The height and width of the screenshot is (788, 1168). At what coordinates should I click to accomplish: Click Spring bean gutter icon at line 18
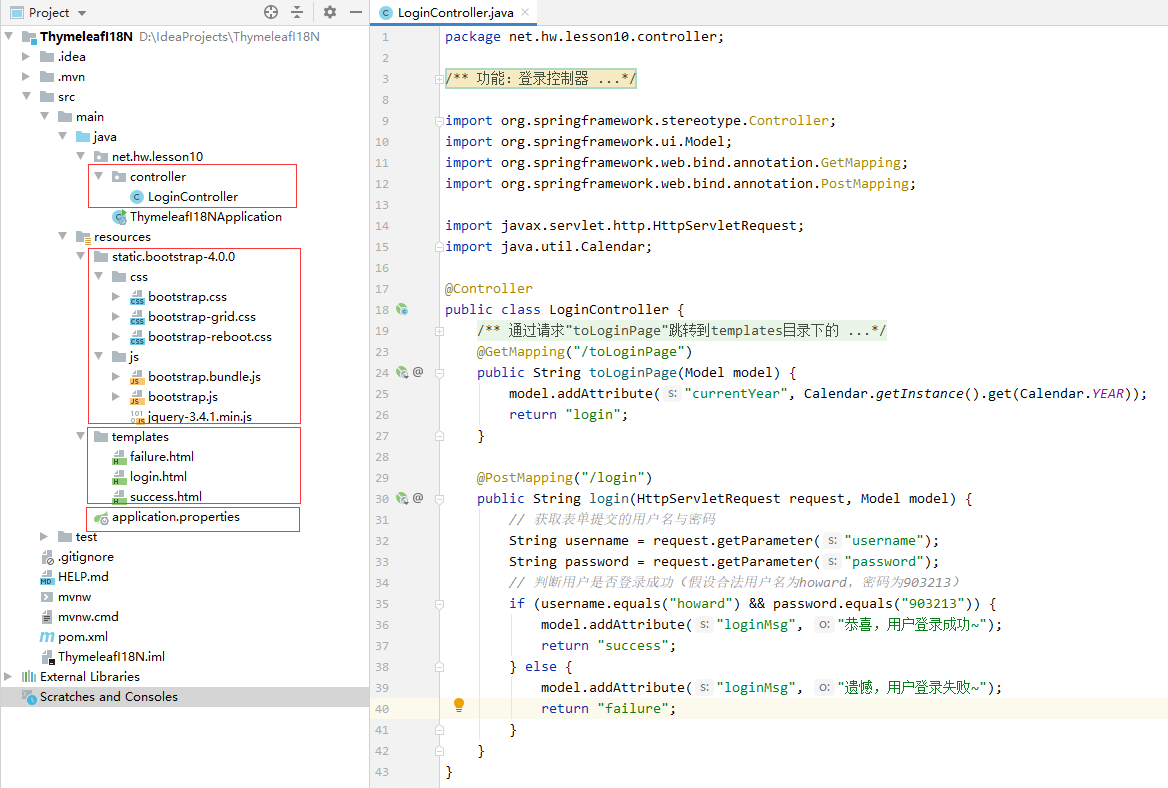402,309
